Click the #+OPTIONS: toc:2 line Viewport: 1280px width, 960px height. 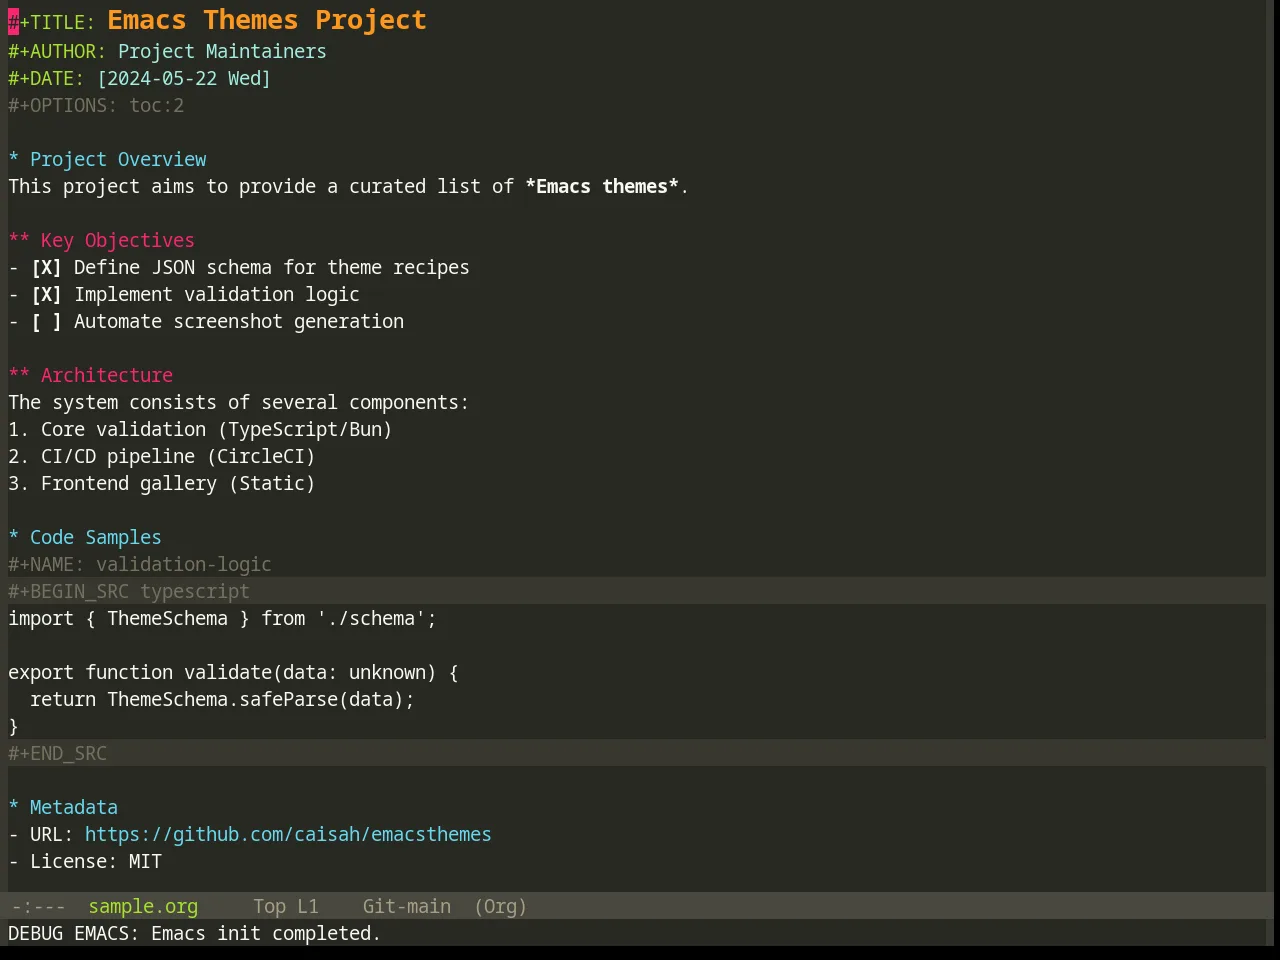pos(96,106)
